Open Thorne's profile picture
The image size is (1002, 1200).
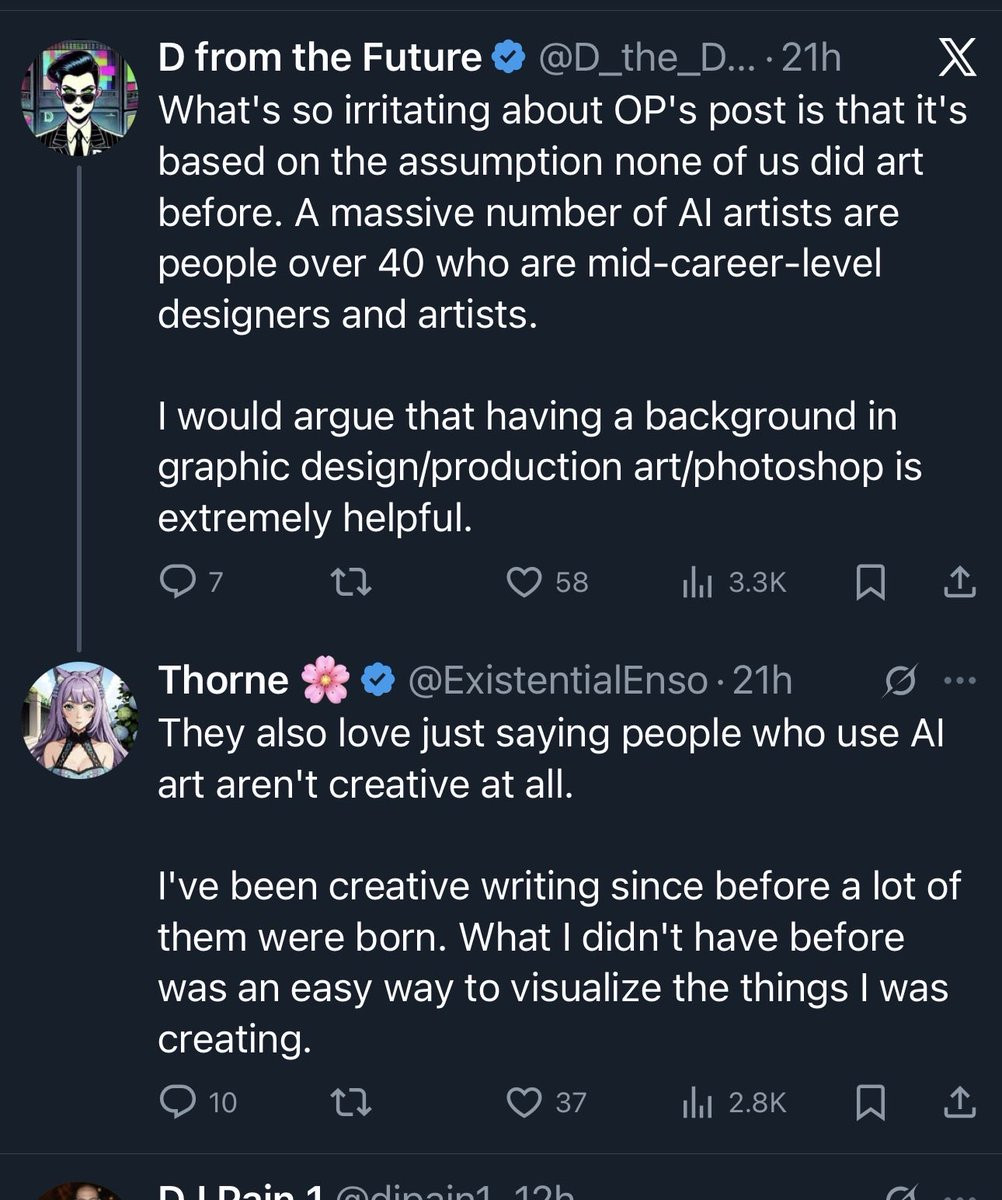pos(79,718)
